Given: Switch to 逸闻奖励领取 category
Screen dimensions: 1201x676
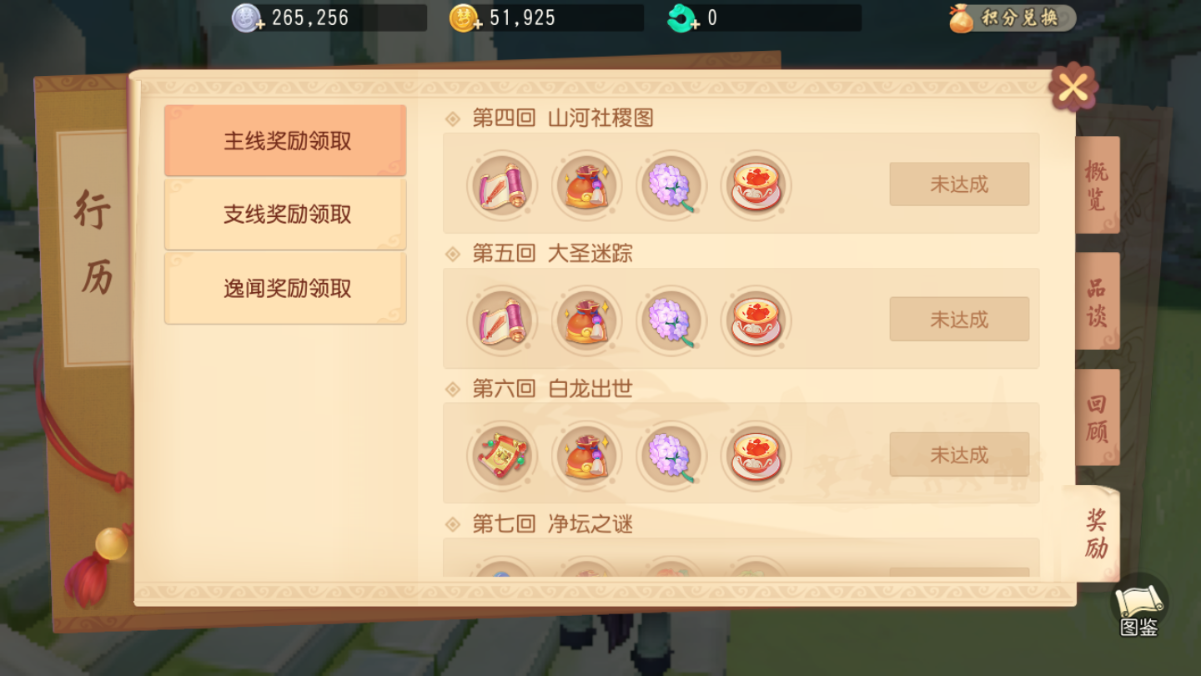Looking at the screenshot, I should [285, 288].
